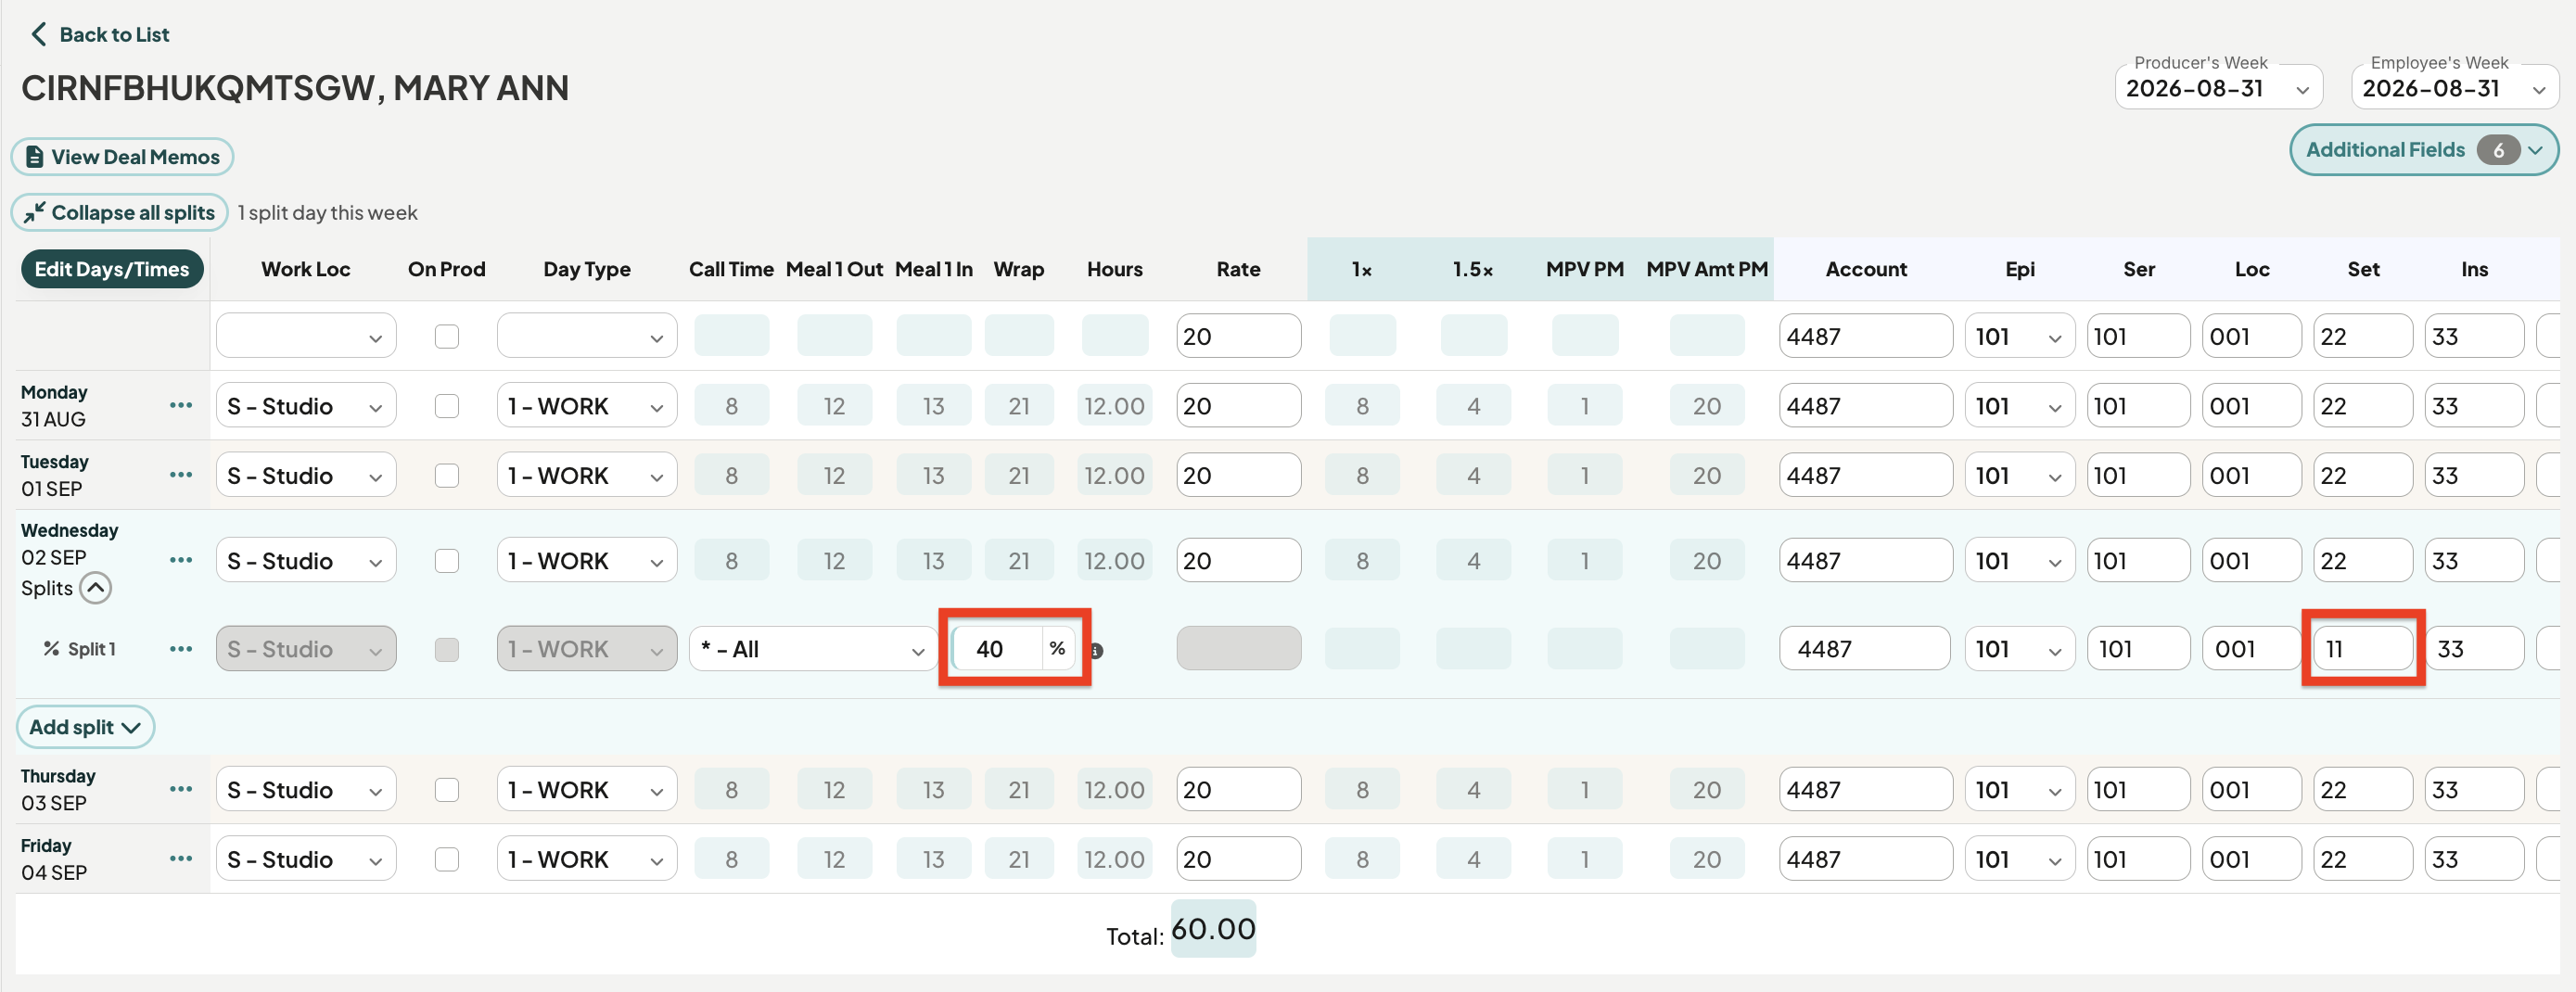Open Day Type dropdown for Tuesday
This screenshot has width=2576, height=992.
coord(587,475)
